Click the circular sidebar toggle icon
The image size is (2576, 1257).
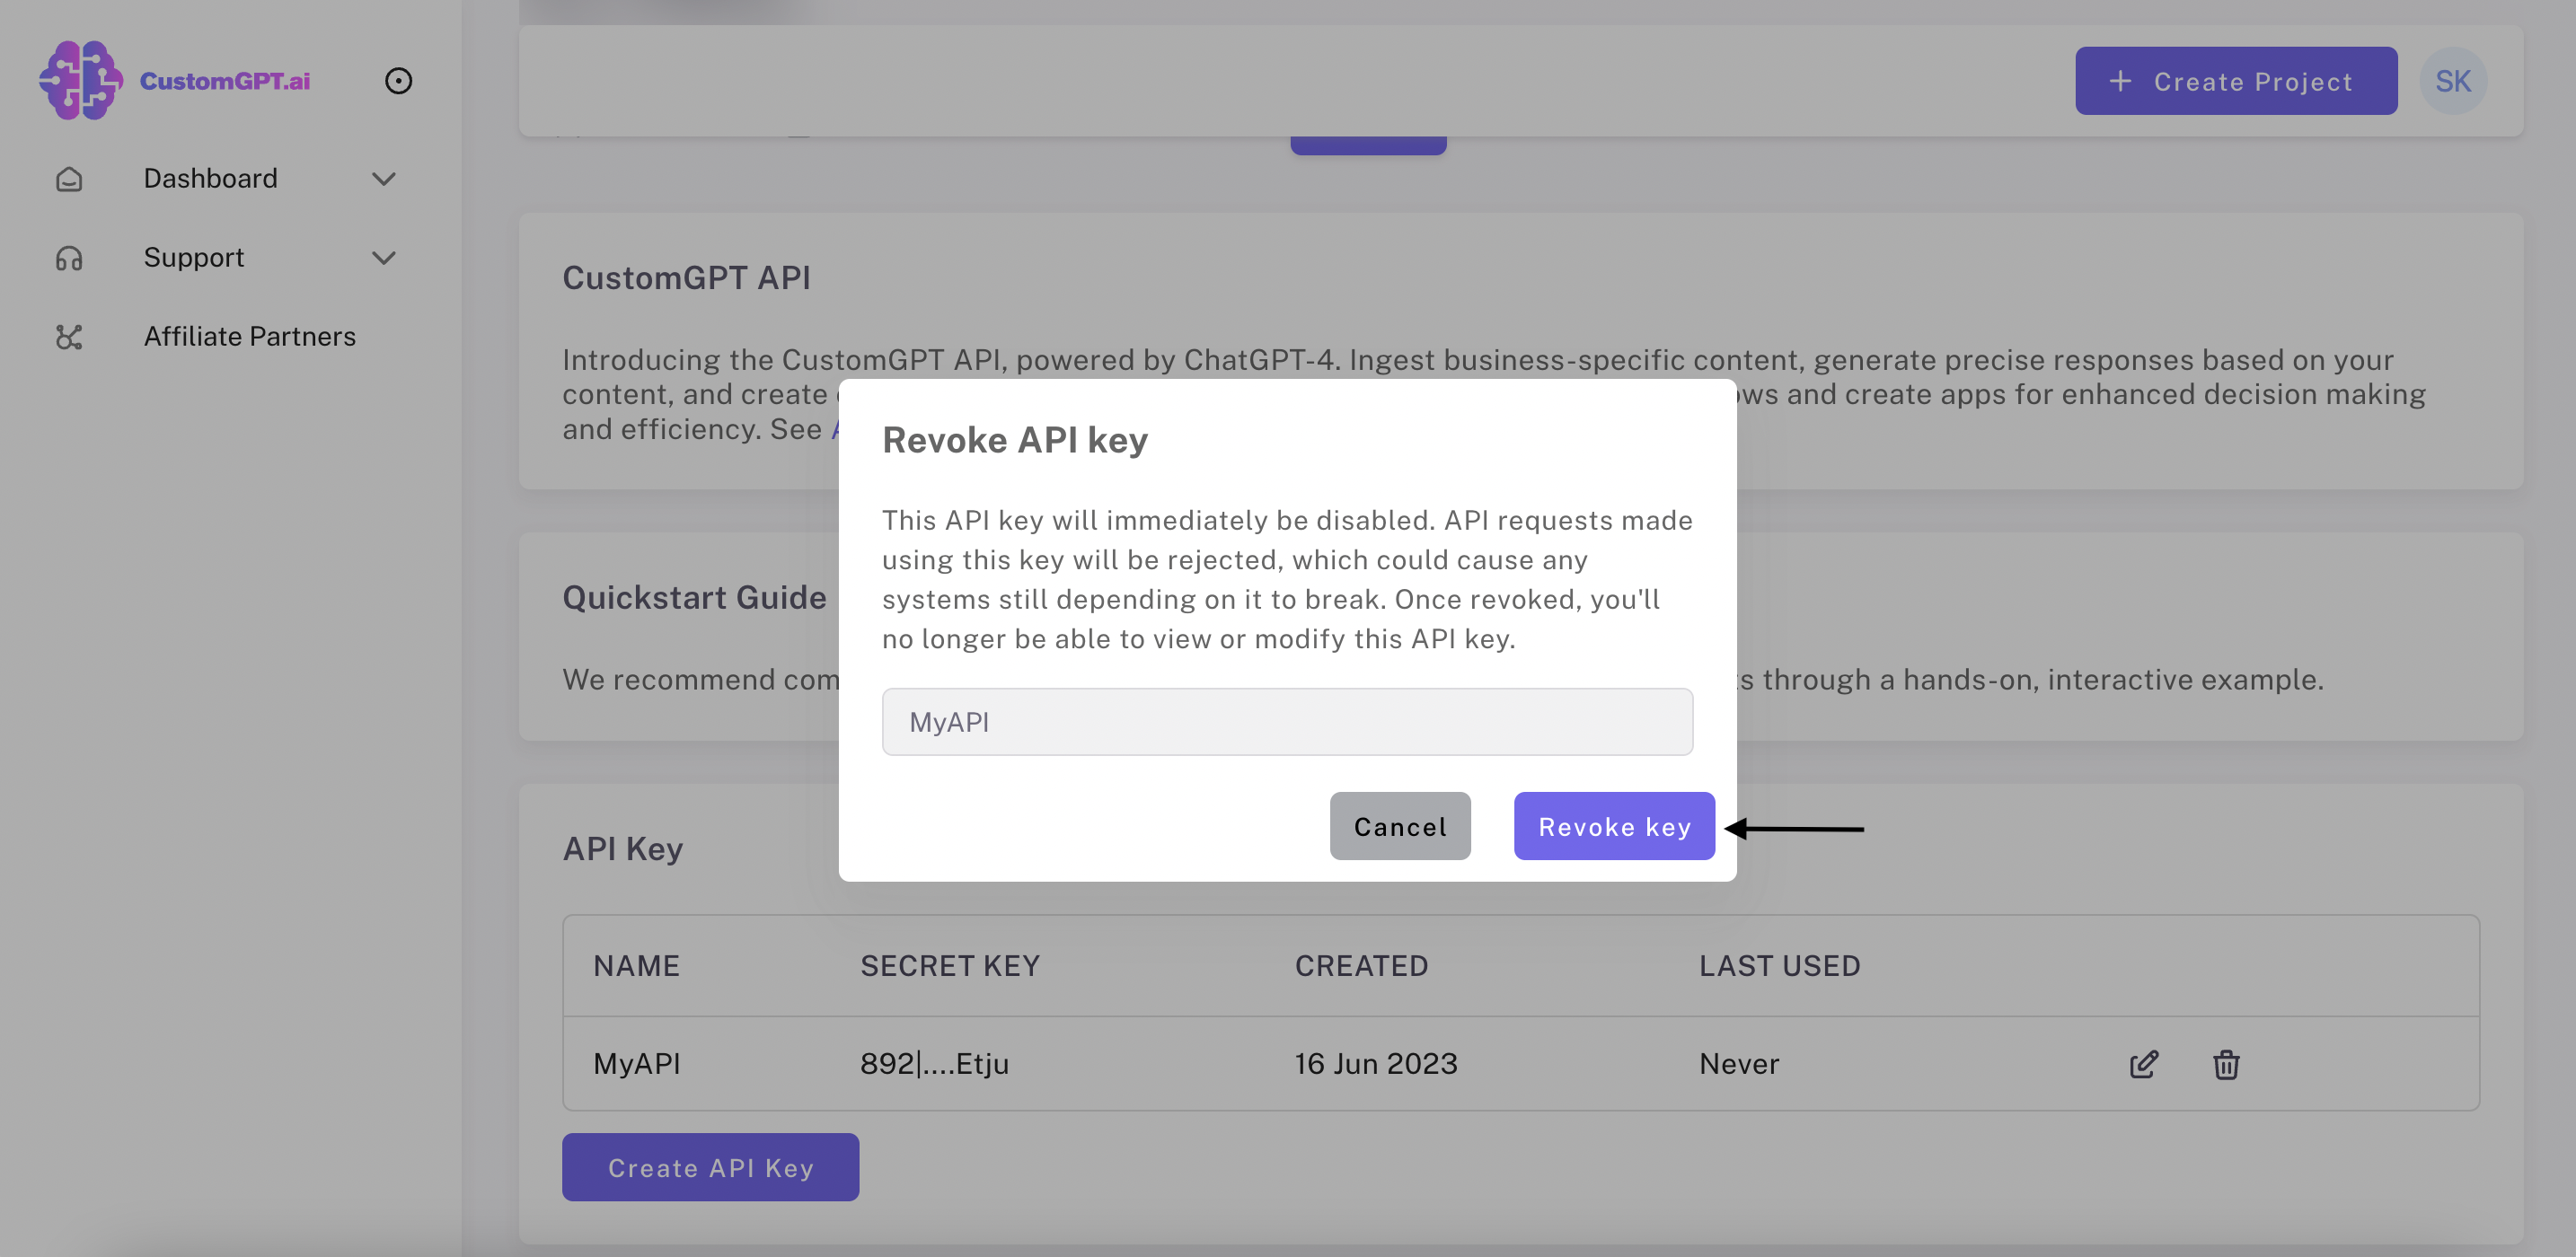coord(398,81)
